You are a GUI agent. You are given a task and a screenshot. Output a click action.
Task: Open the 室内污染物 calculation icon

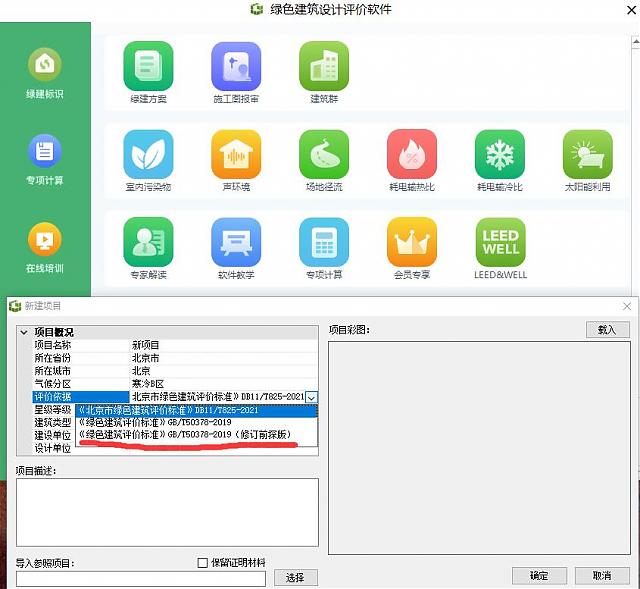(148, 154)
